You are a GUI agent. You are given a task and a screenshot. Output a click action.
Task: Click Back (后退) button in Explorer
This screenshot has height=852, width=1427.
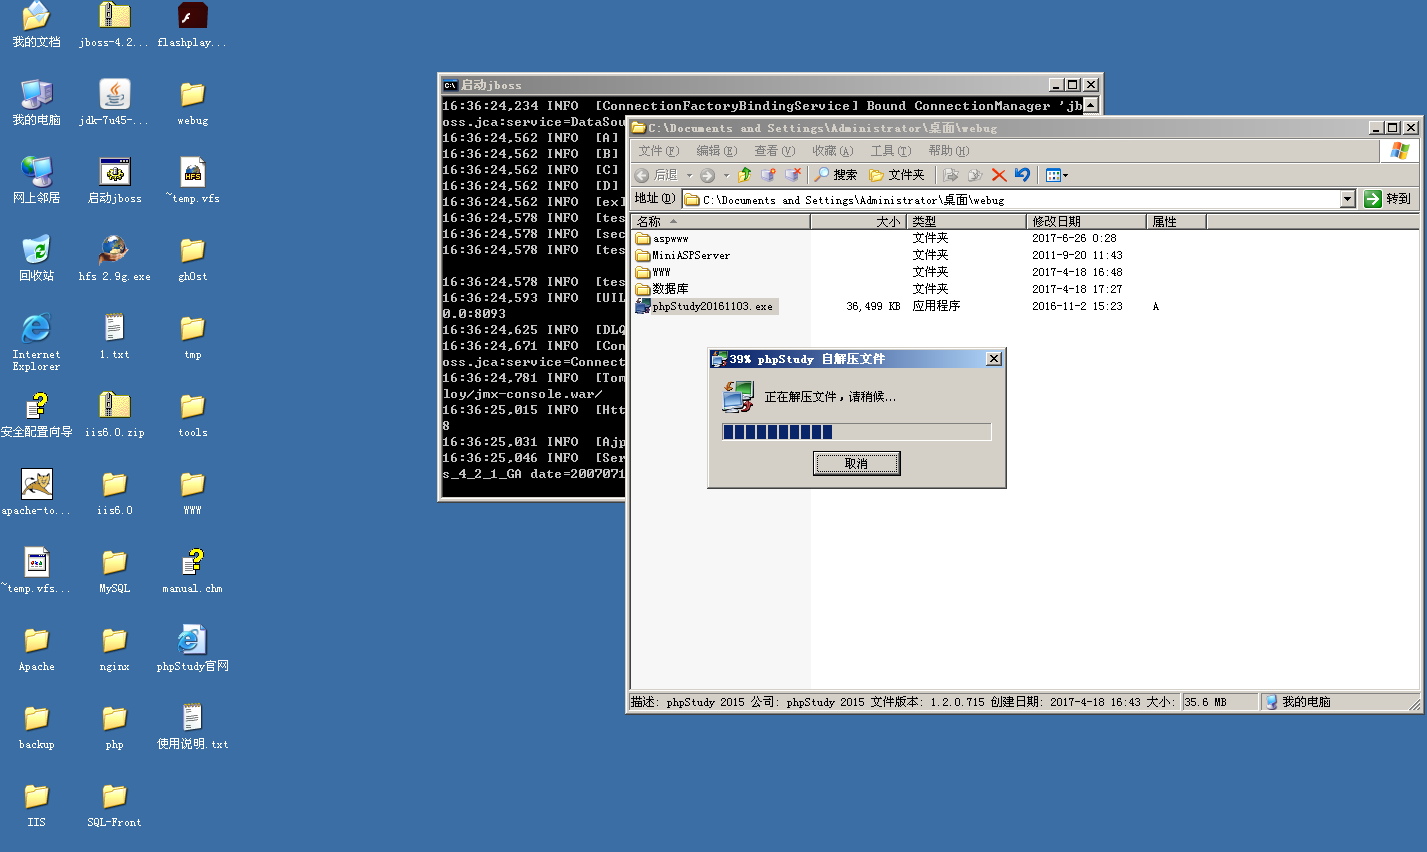[x=656, y=175]
